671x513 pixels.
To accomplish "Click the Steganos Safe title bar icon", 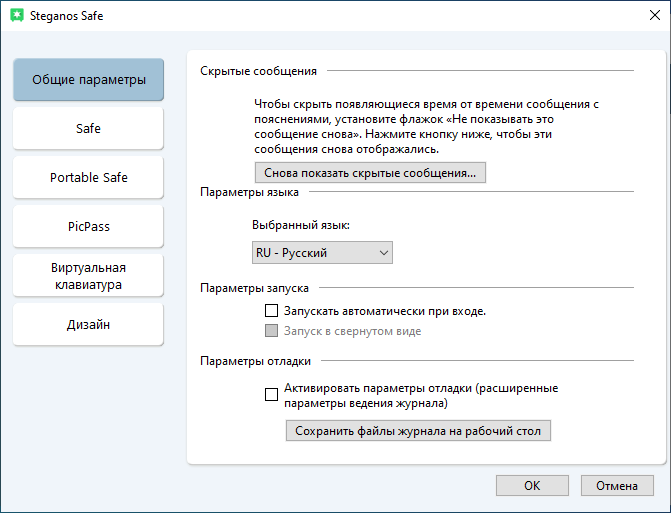I will (x=16, y=17).
